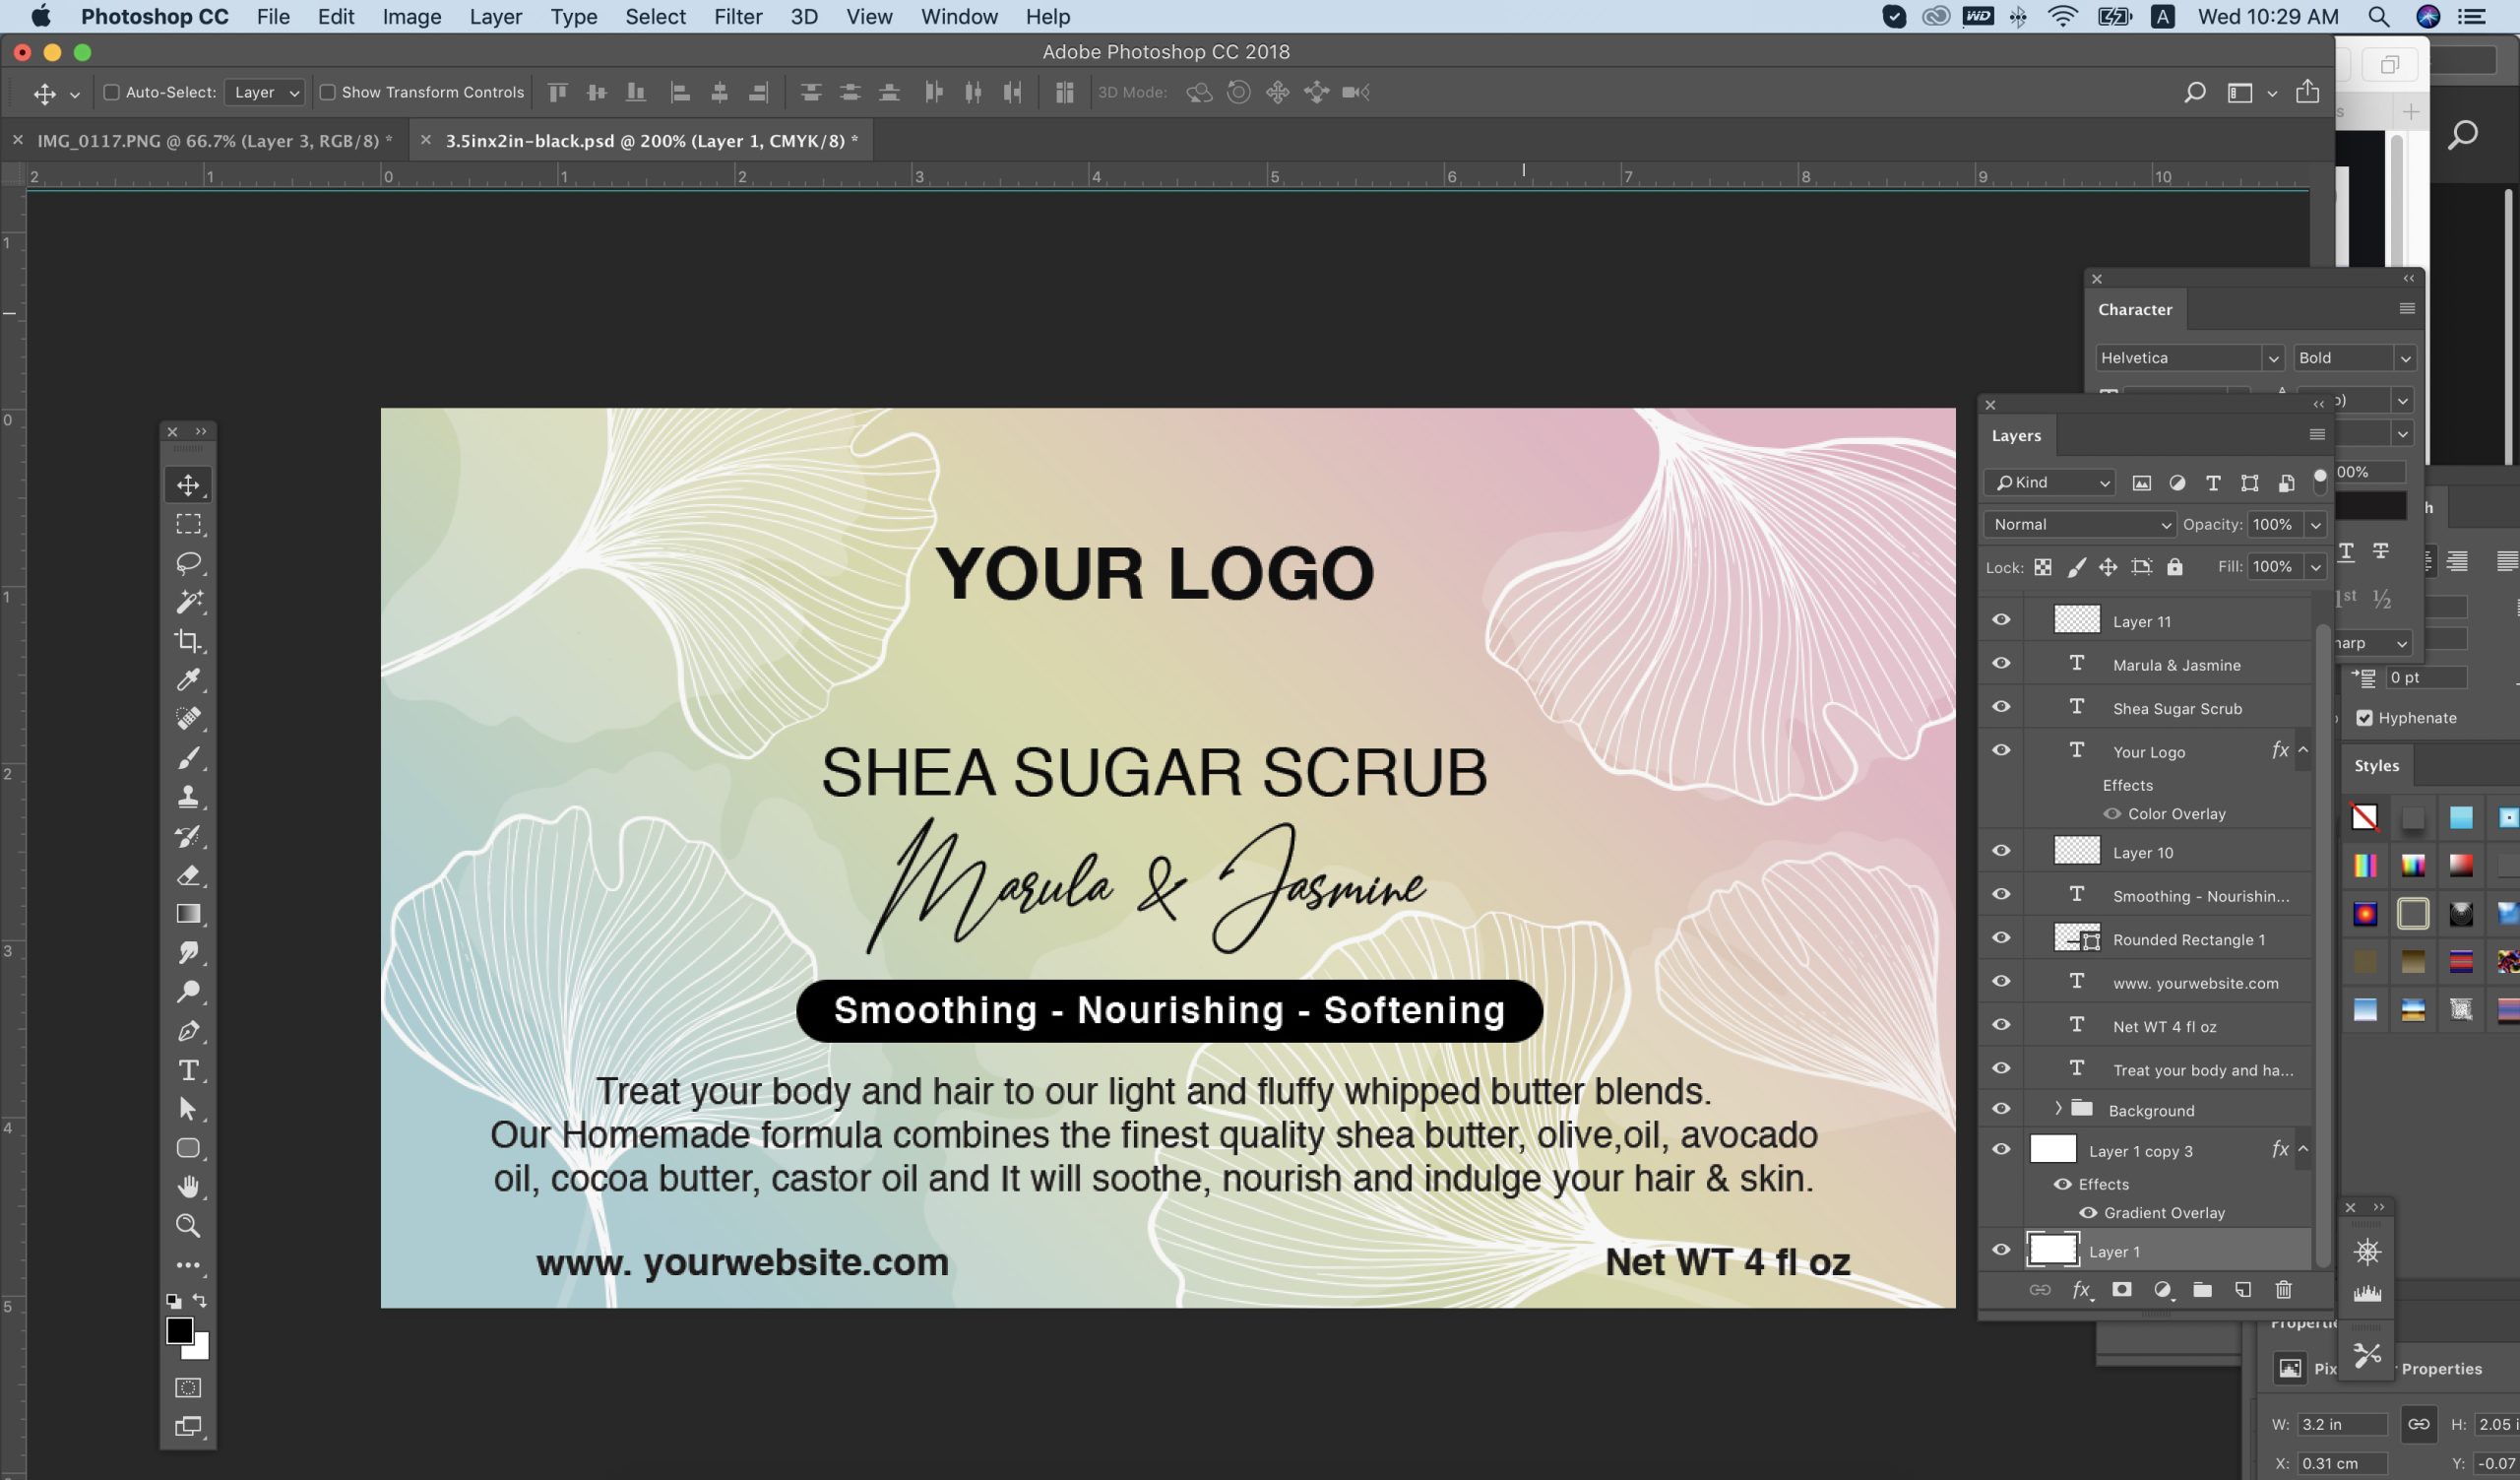Screen dimensions: 2520x1480
Task: Click the new group folder icon
Action: click(x=2202, y=1290)
